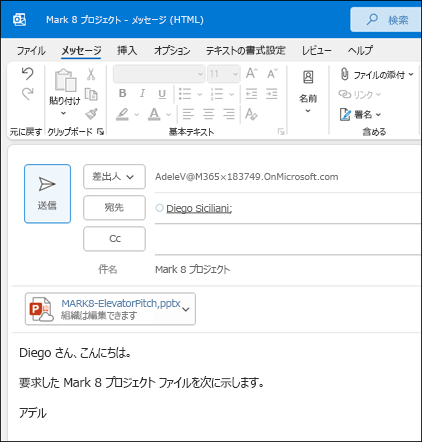422x442 pixels.
Task: Expand numbered list style arrow
Action: 231,94
